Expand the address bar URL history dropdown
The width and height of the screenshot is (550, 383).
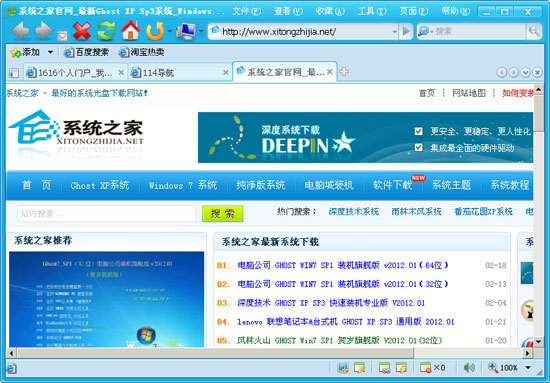pyautogui.click(x=394, y=32)
